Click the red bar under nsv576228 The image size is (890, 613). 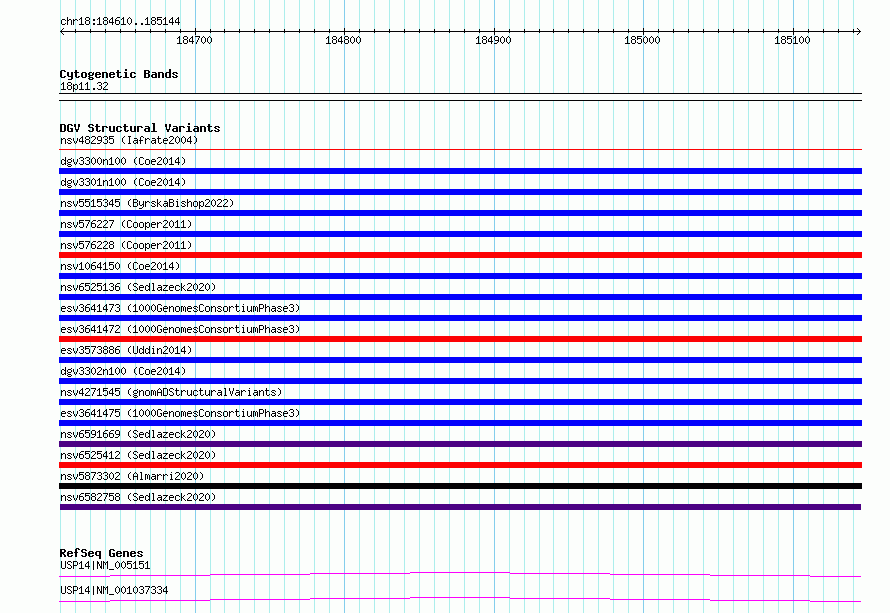[x=460, y=255]
